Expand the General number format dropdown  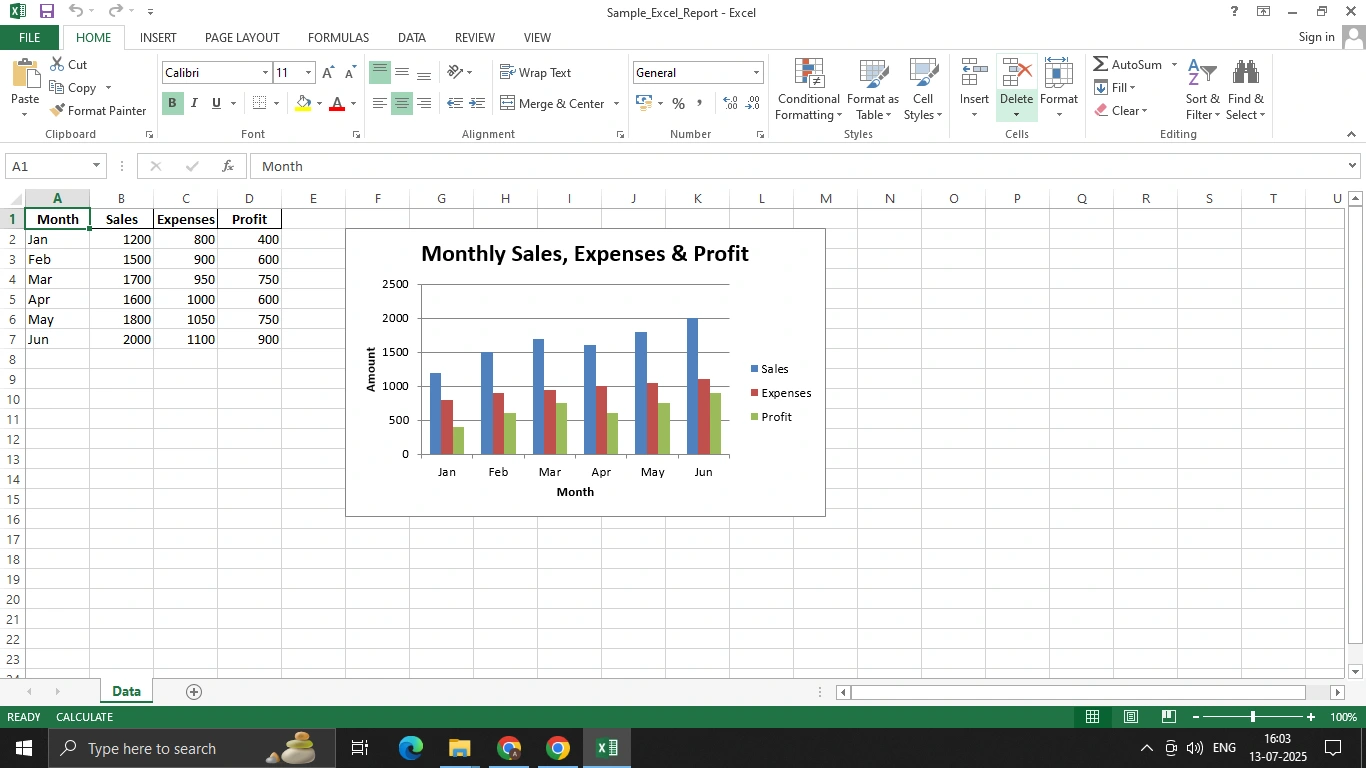point(756,73)
